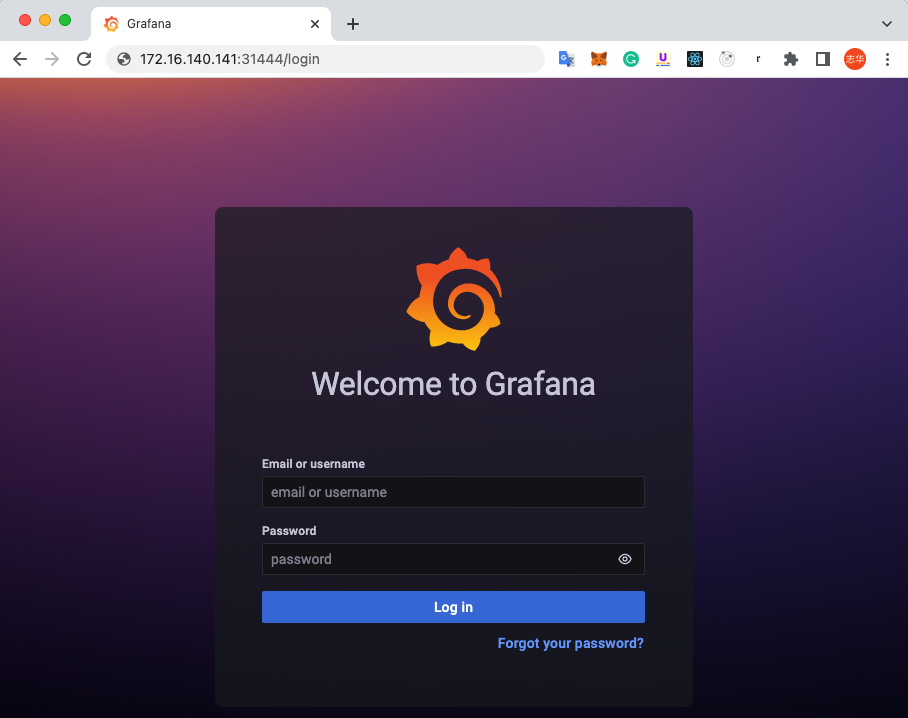
Task: Open the Extensions puzzle piece menu
Action: point(790,59)
